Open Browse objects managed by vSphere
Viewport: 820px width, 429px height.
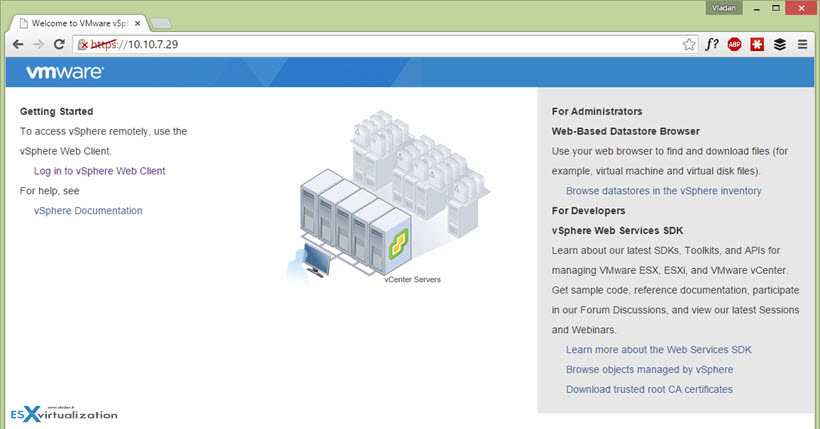coord(649,369)
